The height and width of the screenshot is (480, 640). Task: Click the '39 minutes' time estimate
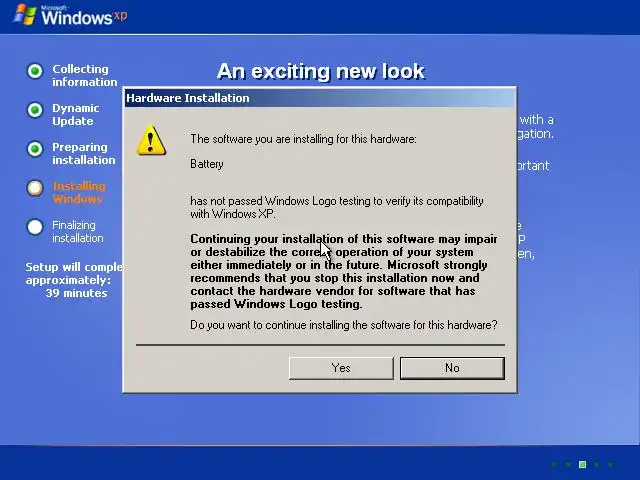coord(76,293)
